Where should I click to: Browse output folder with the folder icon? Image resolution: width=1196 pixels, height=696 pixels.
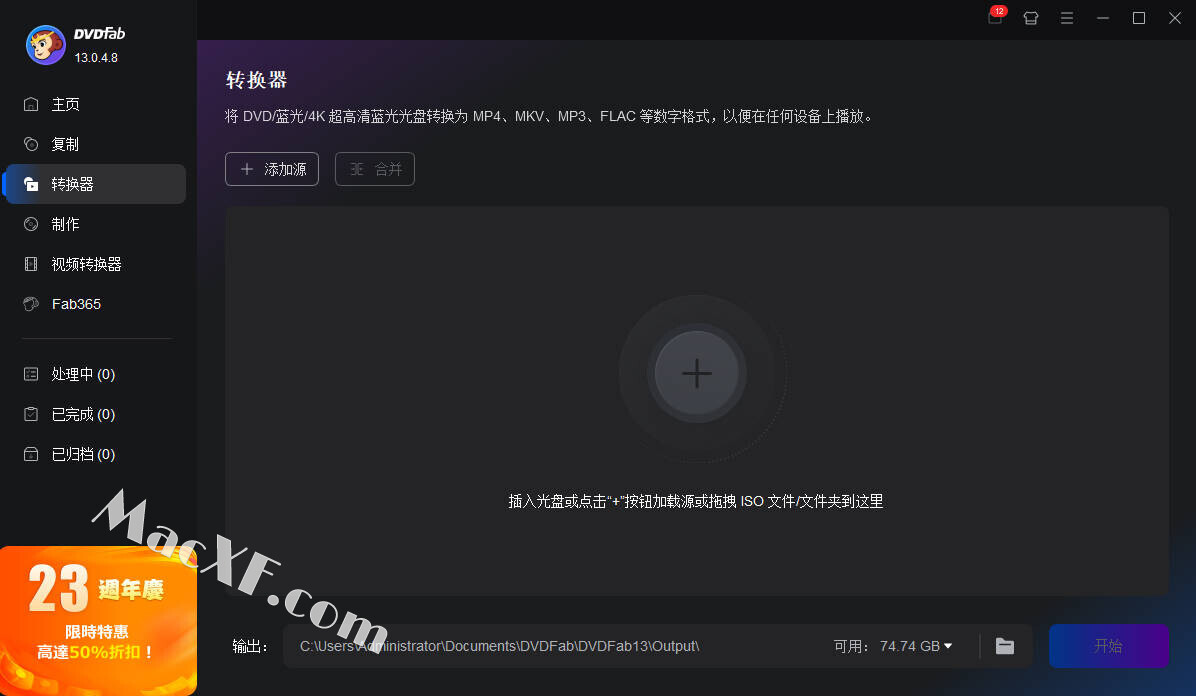(x=1005, y=646)
